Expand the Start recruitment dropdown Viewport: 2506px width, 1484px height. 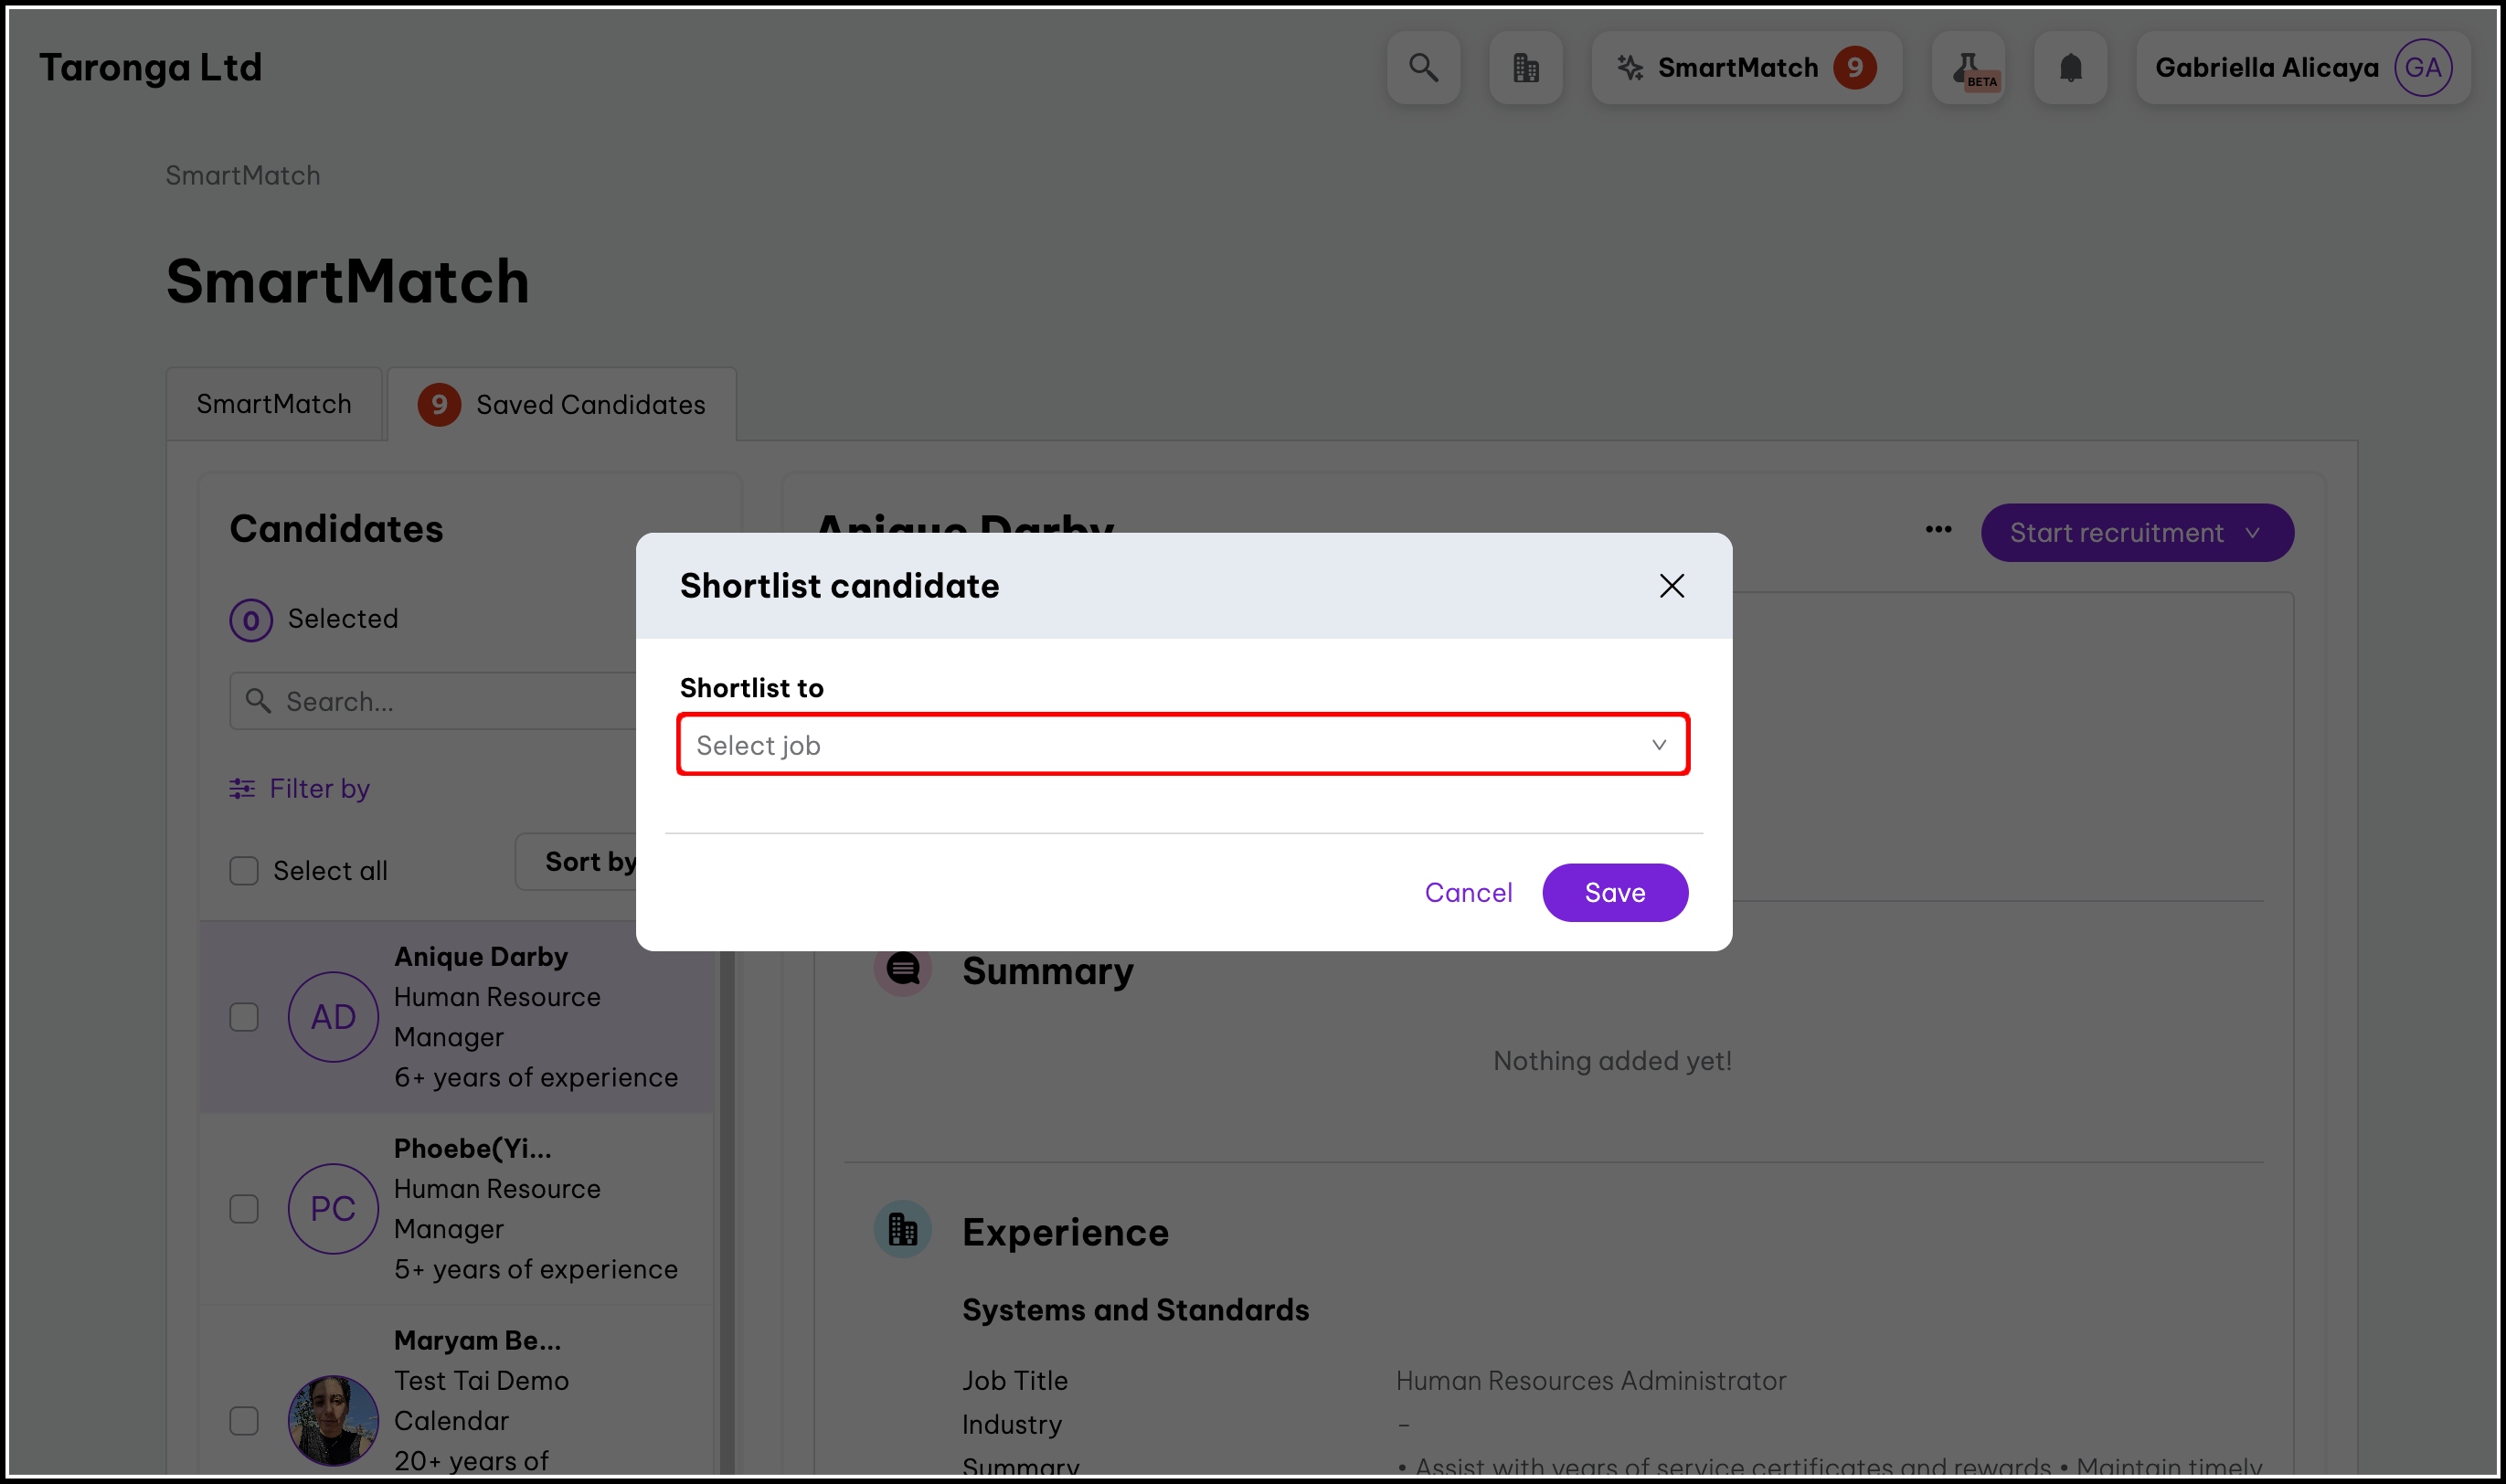click(x=2136, y=533)
